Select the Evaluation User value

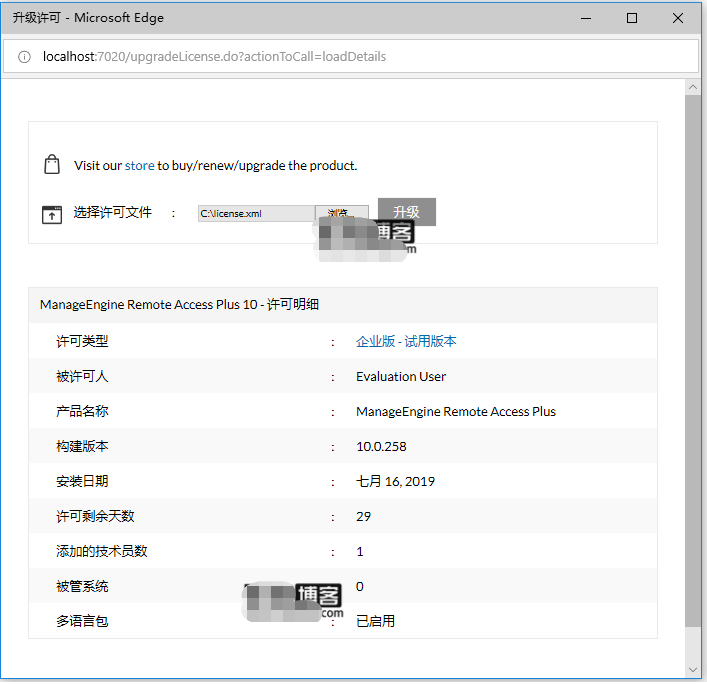400,376
